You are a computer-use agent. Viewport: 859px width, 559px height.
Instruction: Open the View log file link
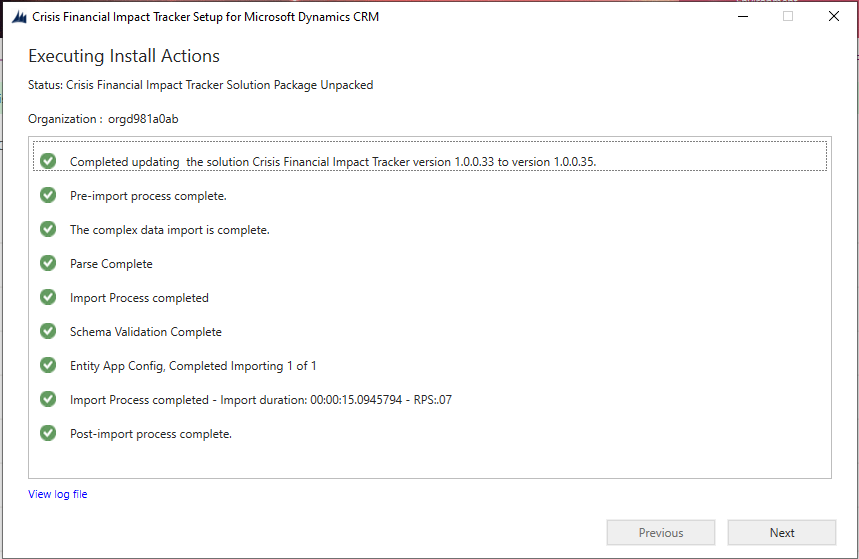(x=58, y=494)
